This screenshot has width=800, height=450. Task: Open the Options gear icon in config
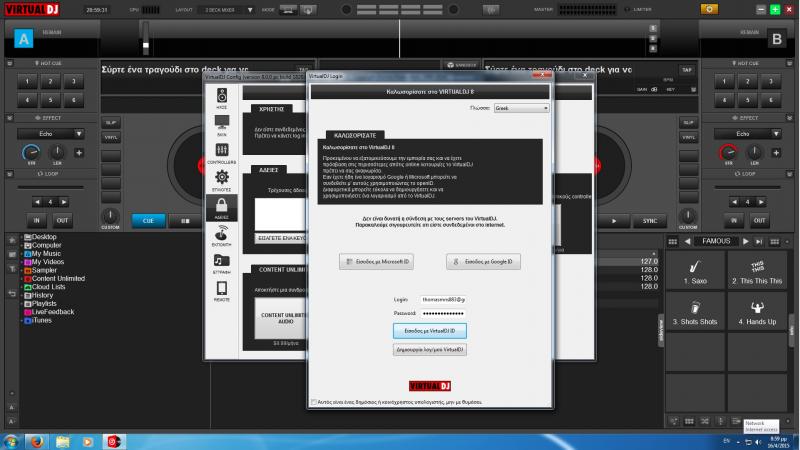(221, 178)
